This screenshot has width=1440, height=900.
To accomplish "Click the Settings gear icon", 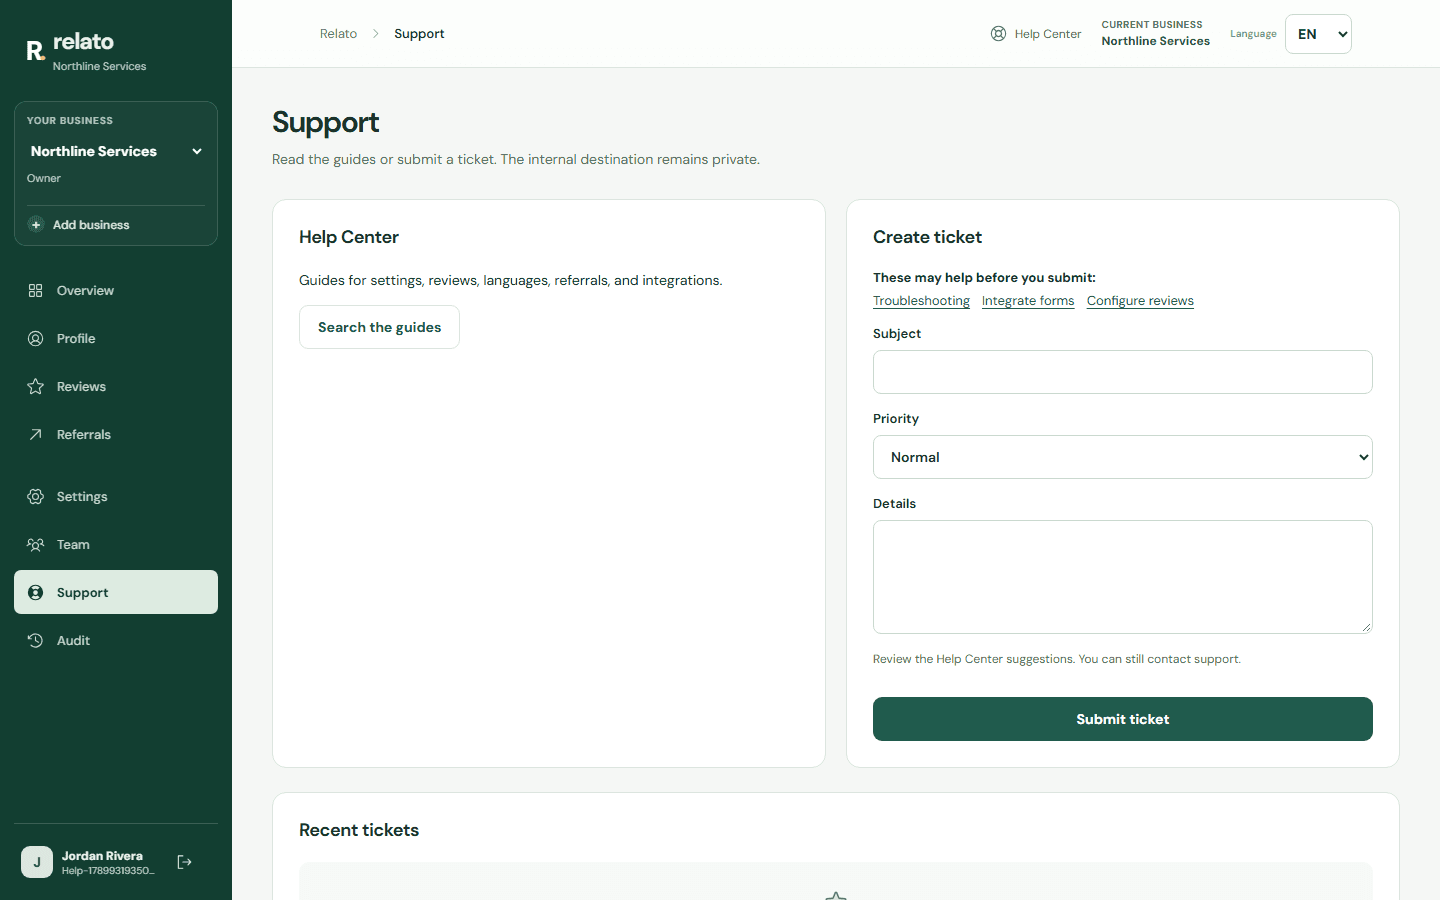I will (36, 497).
